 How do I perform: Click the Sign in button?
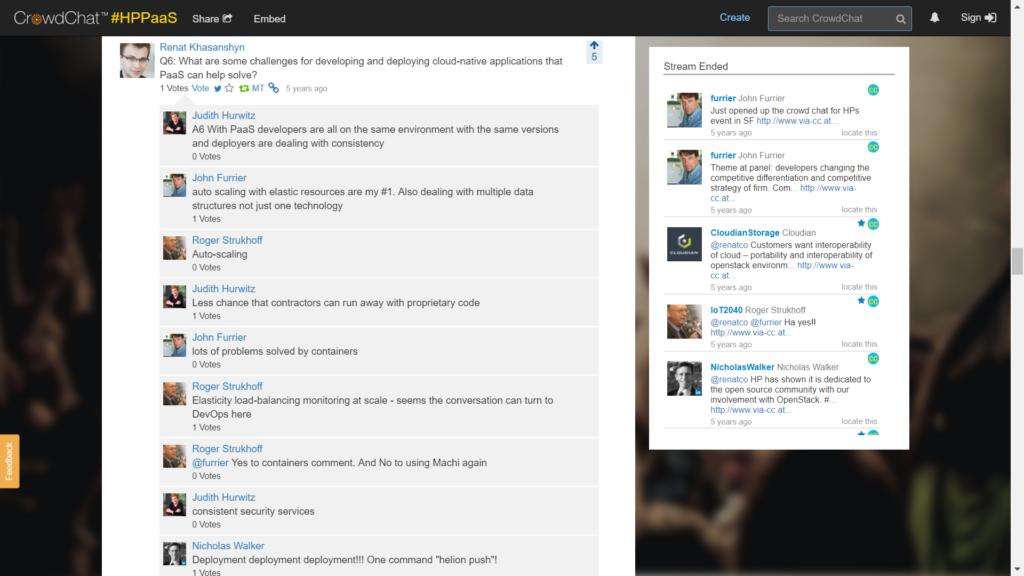pos(978,18)
